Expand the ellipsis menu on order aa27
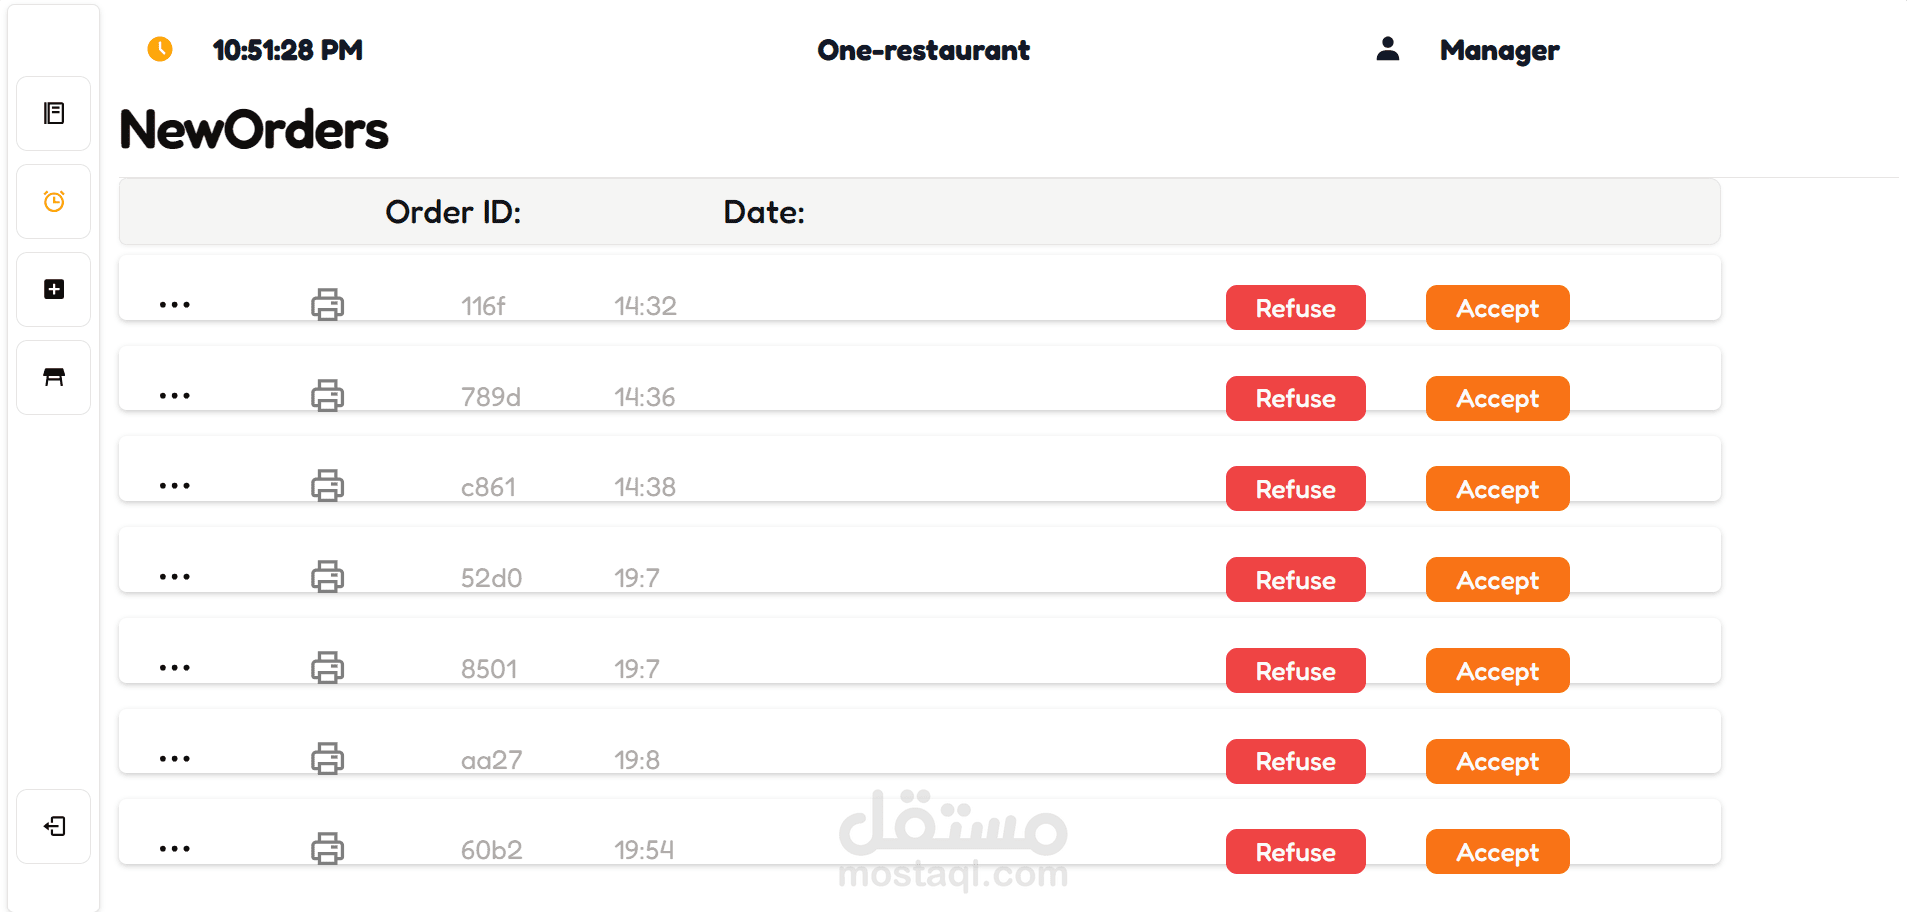The width and height of the screenshot is (1907, 912). click(x=174, y=759)
